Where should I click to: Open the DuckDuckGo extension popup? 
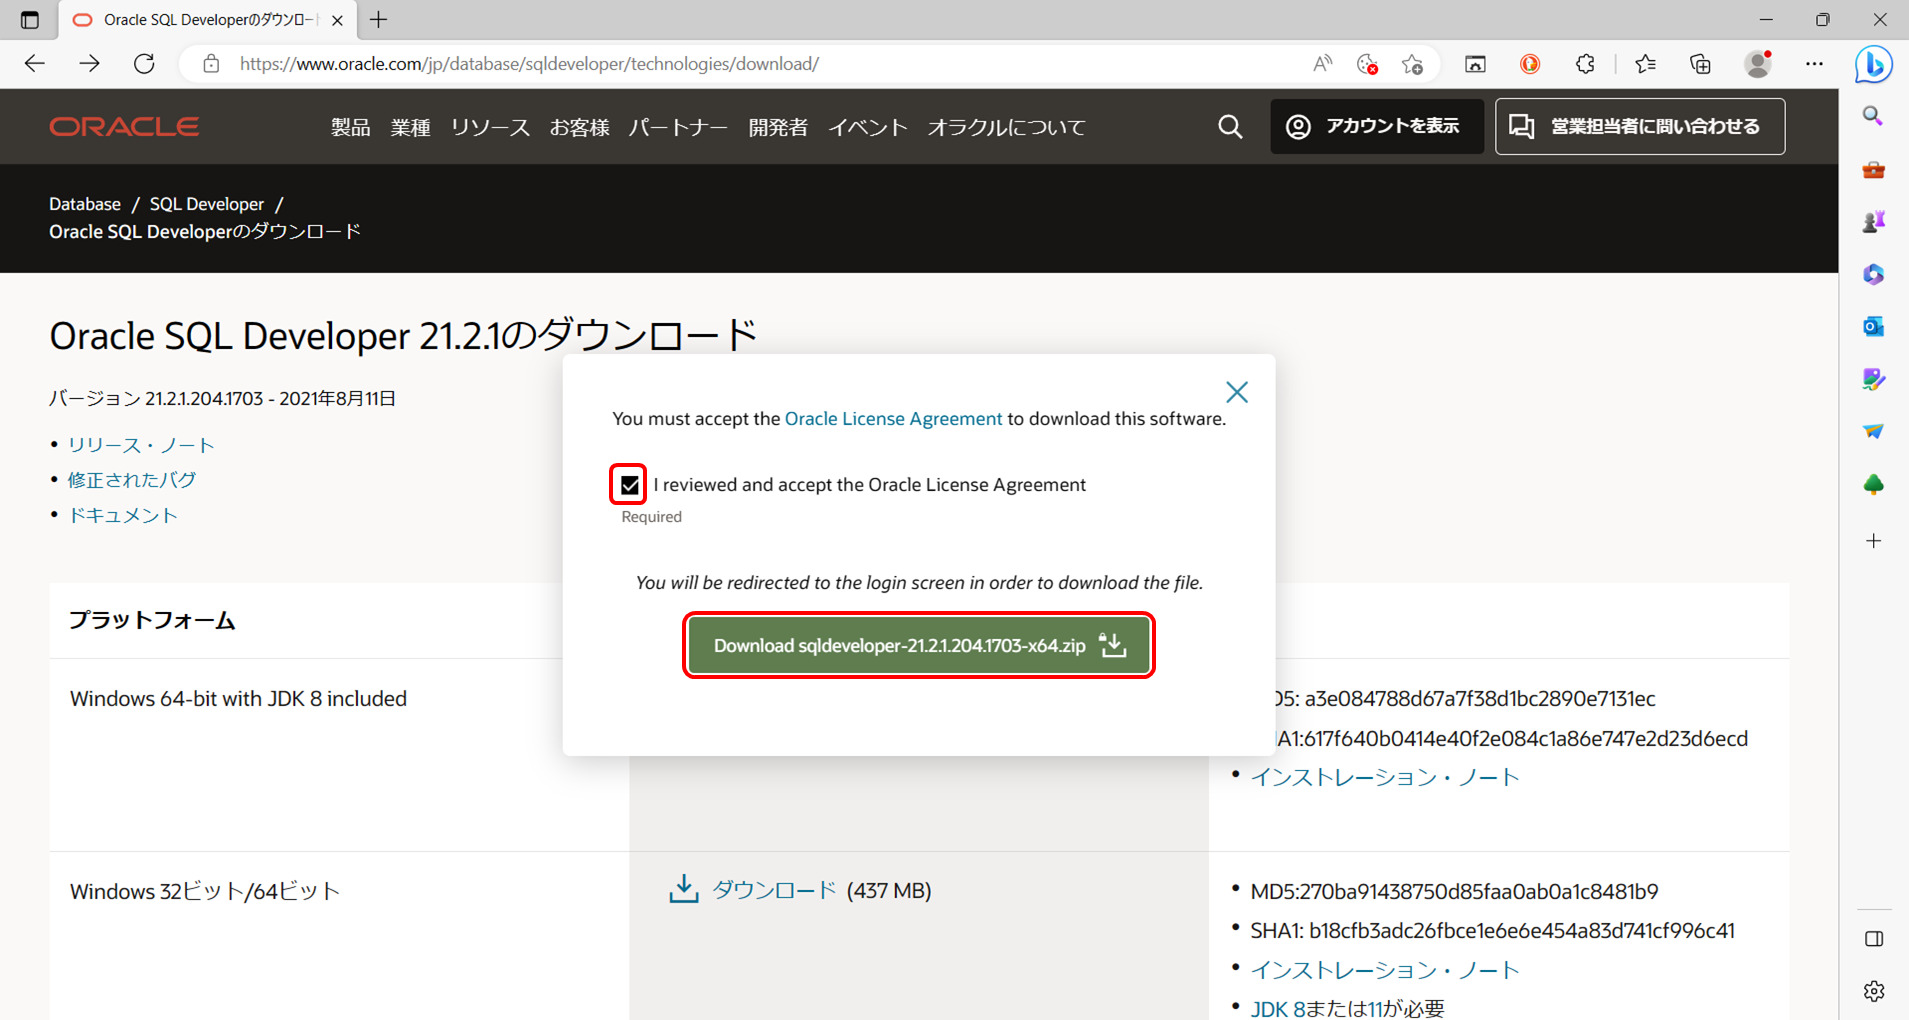tap(1530, 64)
